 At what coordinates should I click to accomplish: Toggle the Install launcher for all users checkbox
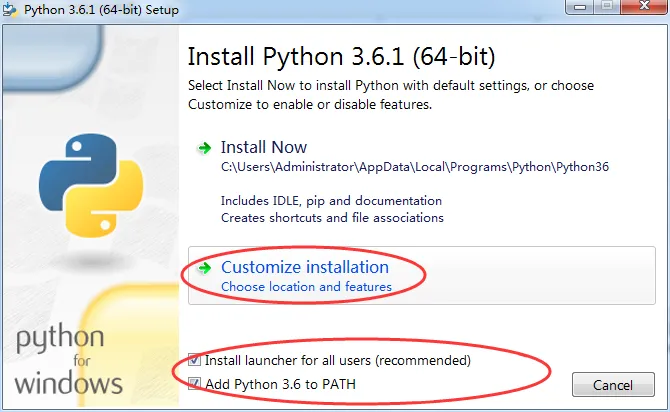pos(195,360)
